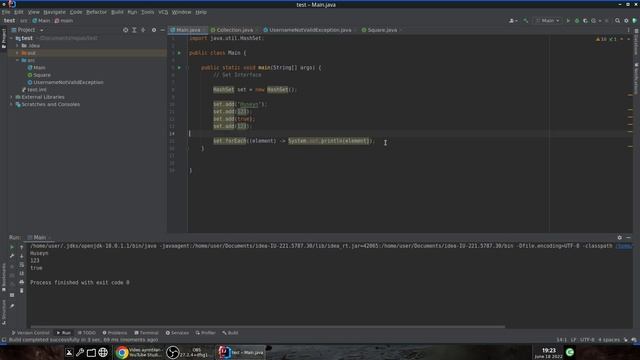Screen dimensions: 640x360
Task: Collapse all items in Project panel
Action: click(x=143, y=30)
